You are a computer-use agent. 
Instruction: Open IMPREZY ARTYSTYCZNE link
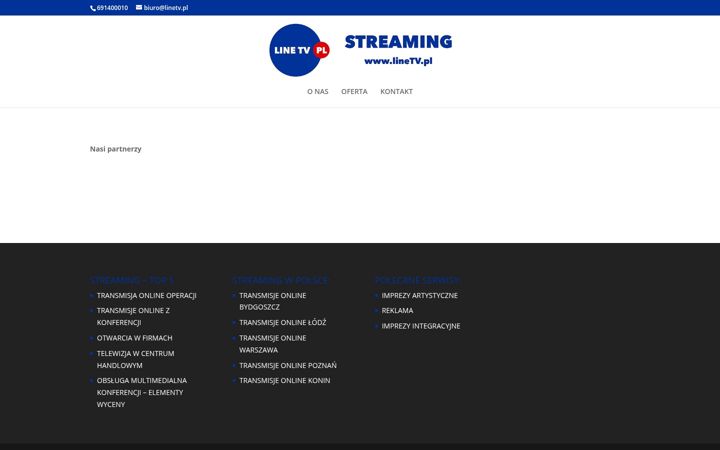pos(420,295)
